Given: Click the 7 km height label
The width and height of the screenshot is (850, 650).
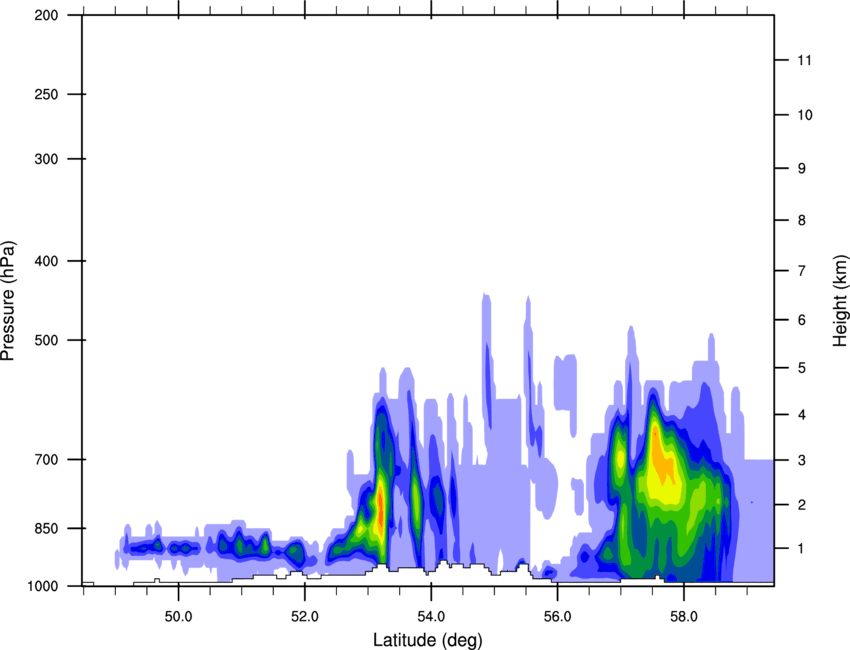Looking at the screenshot, I should click(x=802, y=271).
